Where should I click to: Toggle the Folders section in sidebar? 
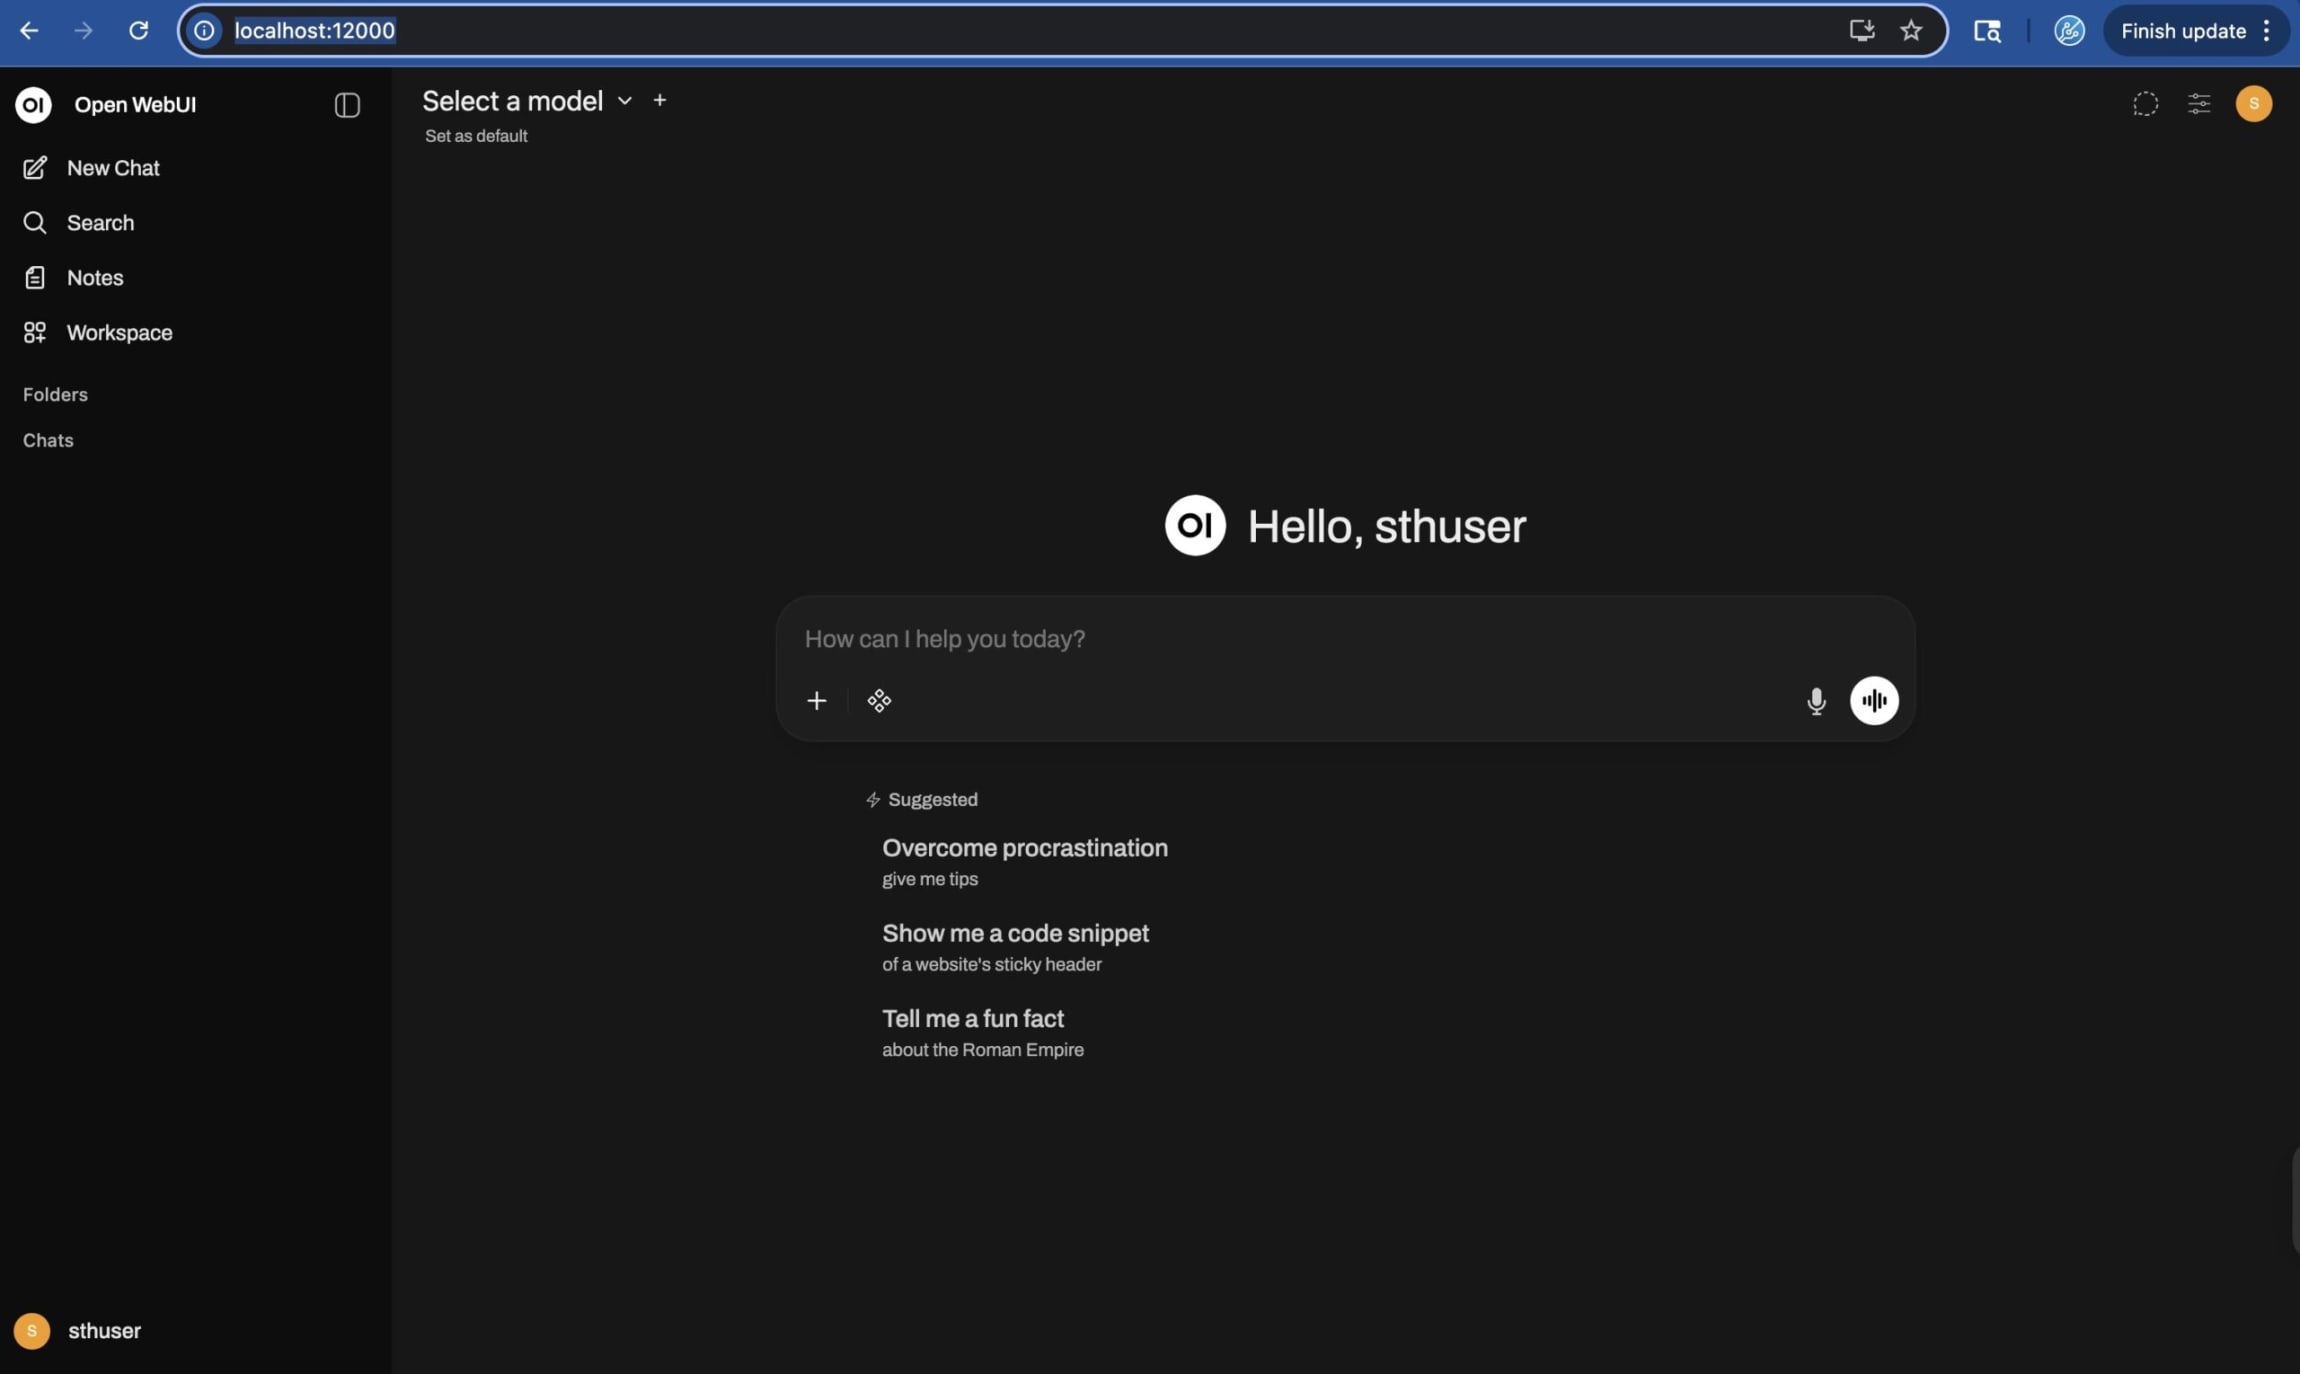(55, 395)
